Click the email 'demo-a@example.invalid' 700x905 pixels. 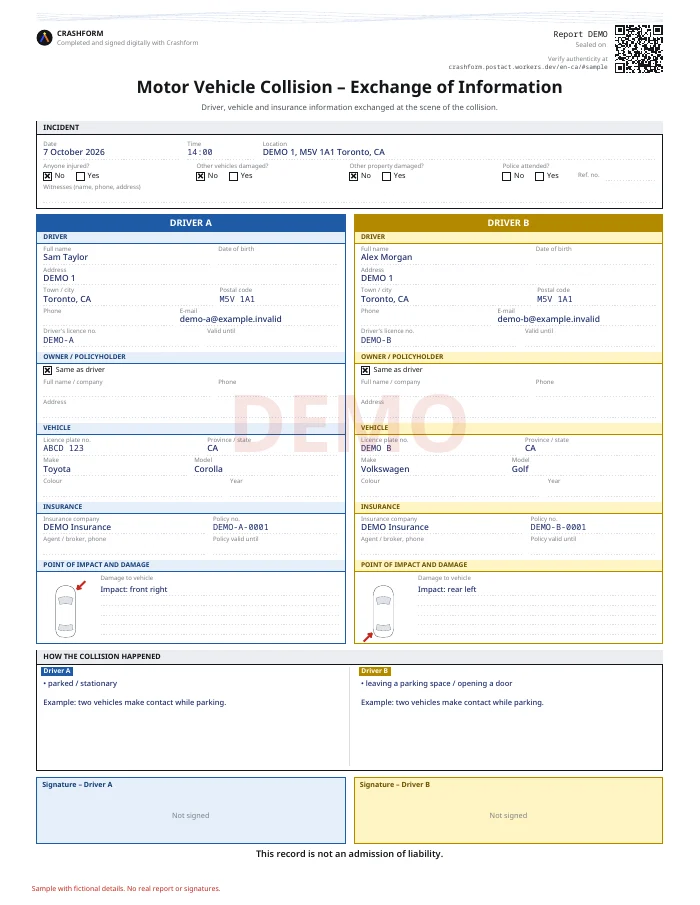tap(230, 319)
